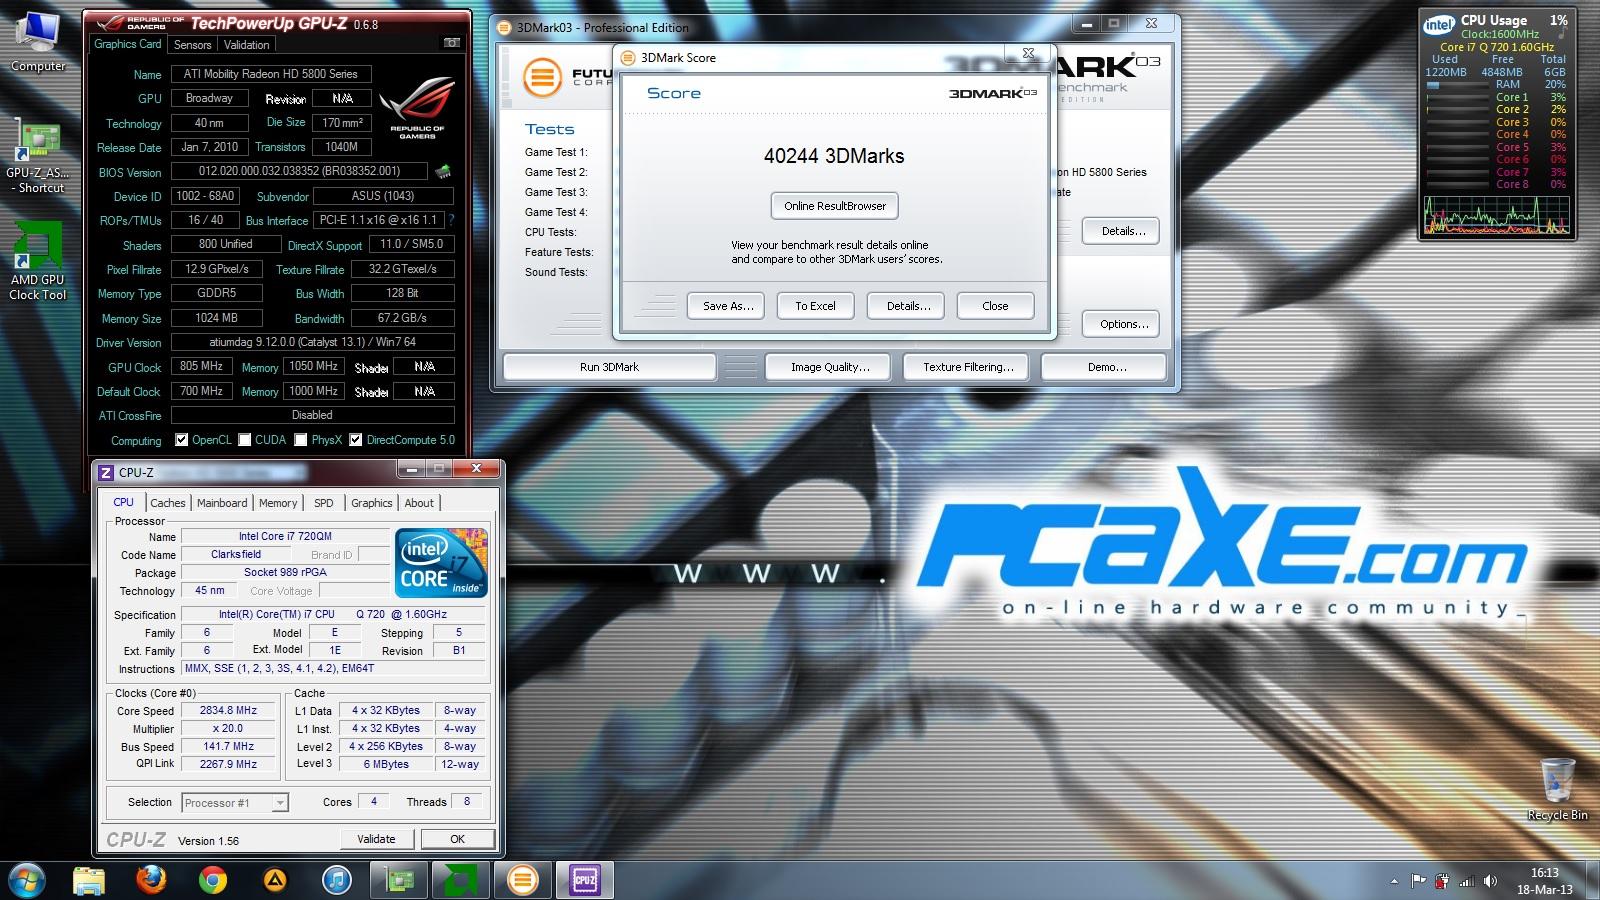1600x900 pixels.
Task: Open the Mainboard tab in CPU-Z
Action: coord(222,503)
